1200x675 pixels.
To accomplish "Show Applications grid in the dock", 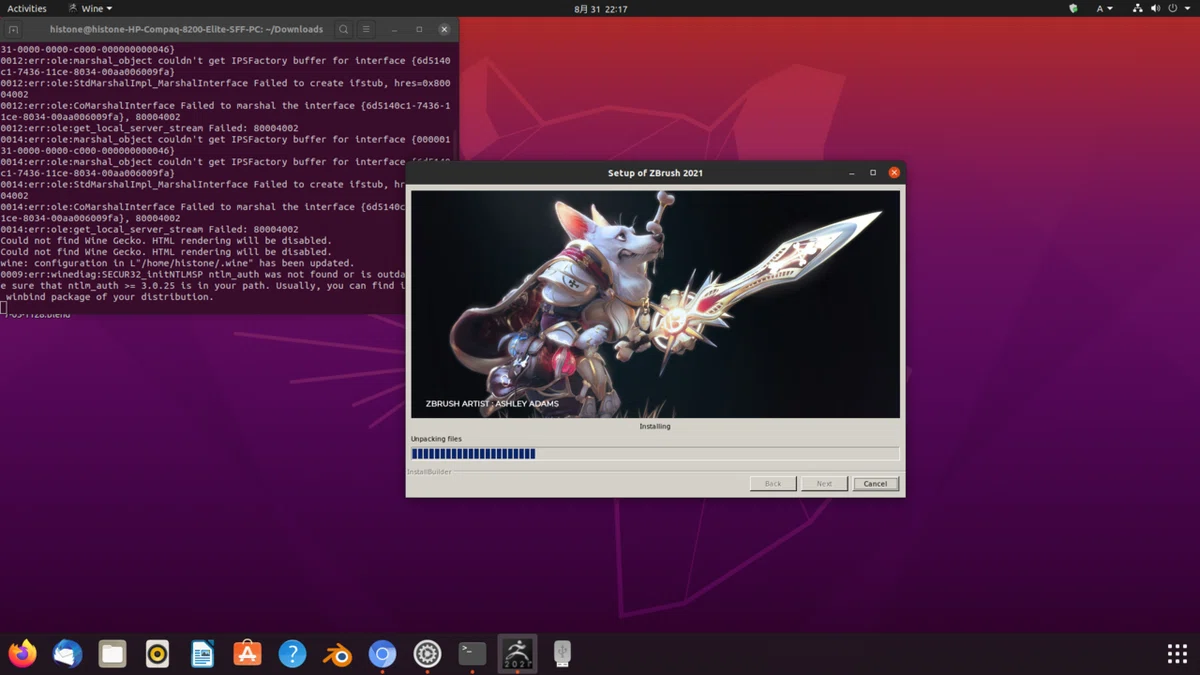I will (x=1177, y=654).
